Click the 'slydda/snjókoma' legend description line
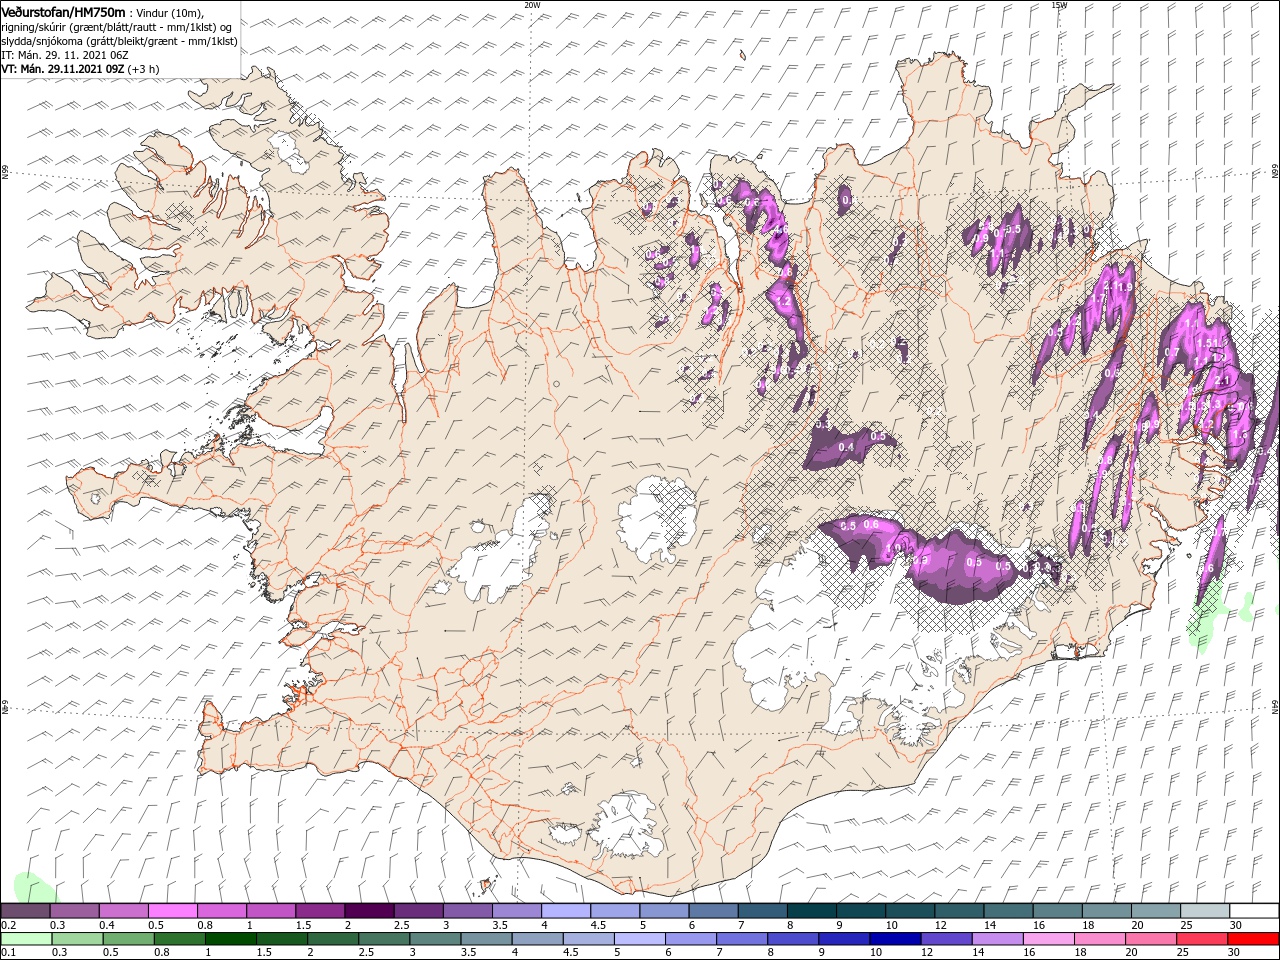Screen dimensions: 1280x960 (x=119, y=41)
